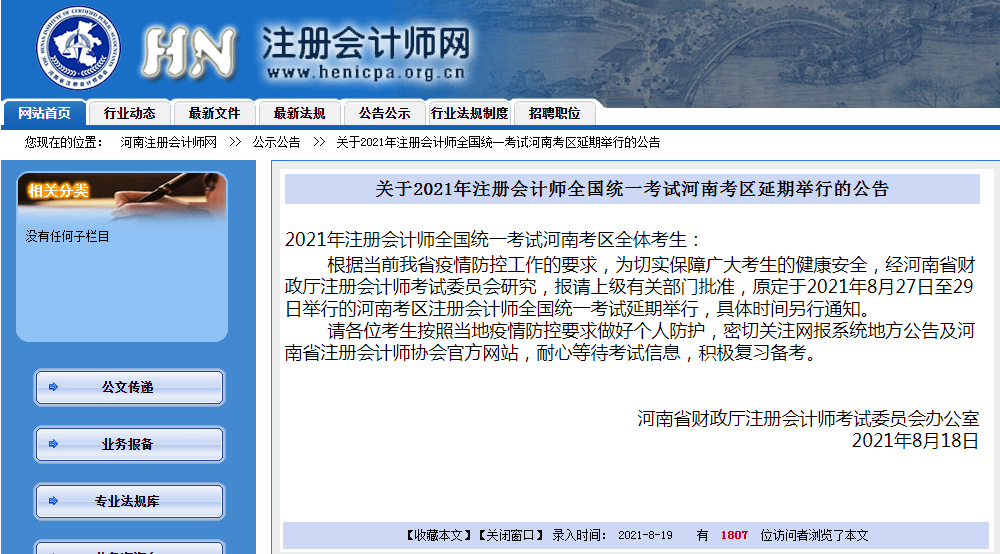The width and height of the screenshot is (1000, 554).
Task: Click the red visitor count 1807
Action: [734, 536]
